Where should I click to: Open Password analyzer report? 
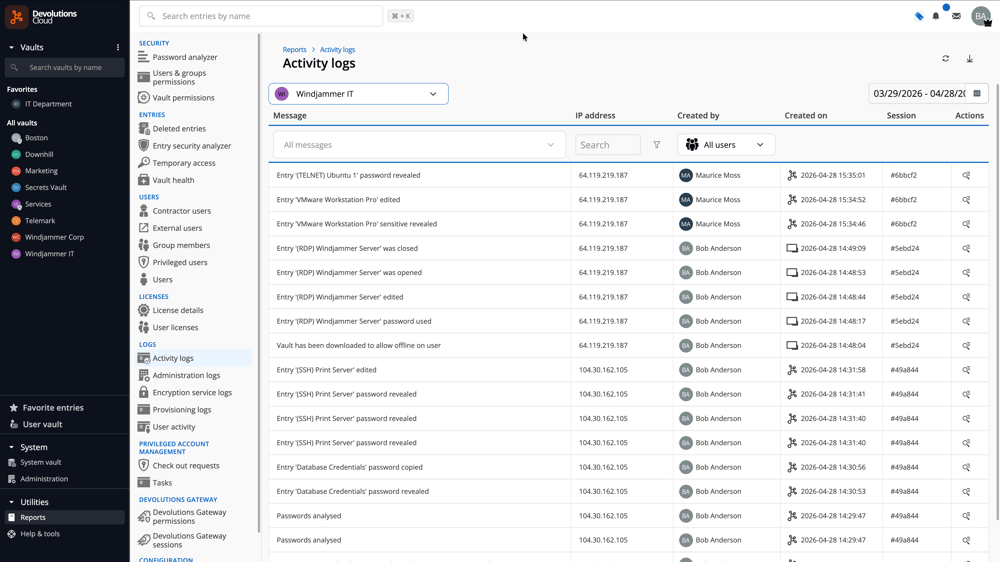pos(185,57)
